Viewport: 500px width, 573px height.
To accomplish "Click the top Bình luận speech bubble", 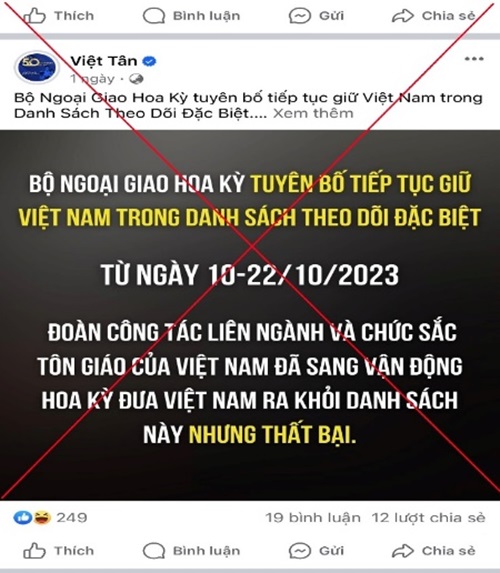I will (x=154, y=16).
